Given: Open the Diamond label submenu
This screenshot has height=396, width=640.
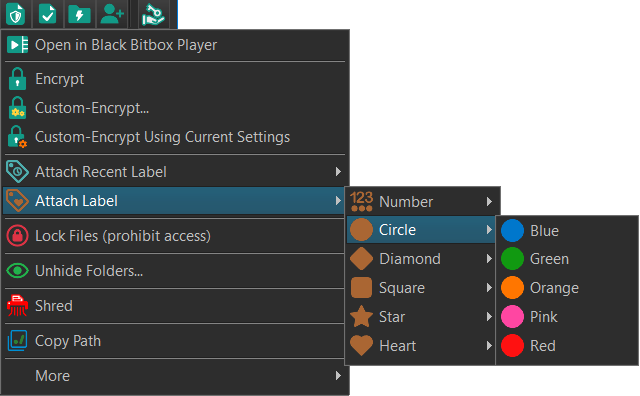Looking at the screenshot, I should click(x=421, y=258).
